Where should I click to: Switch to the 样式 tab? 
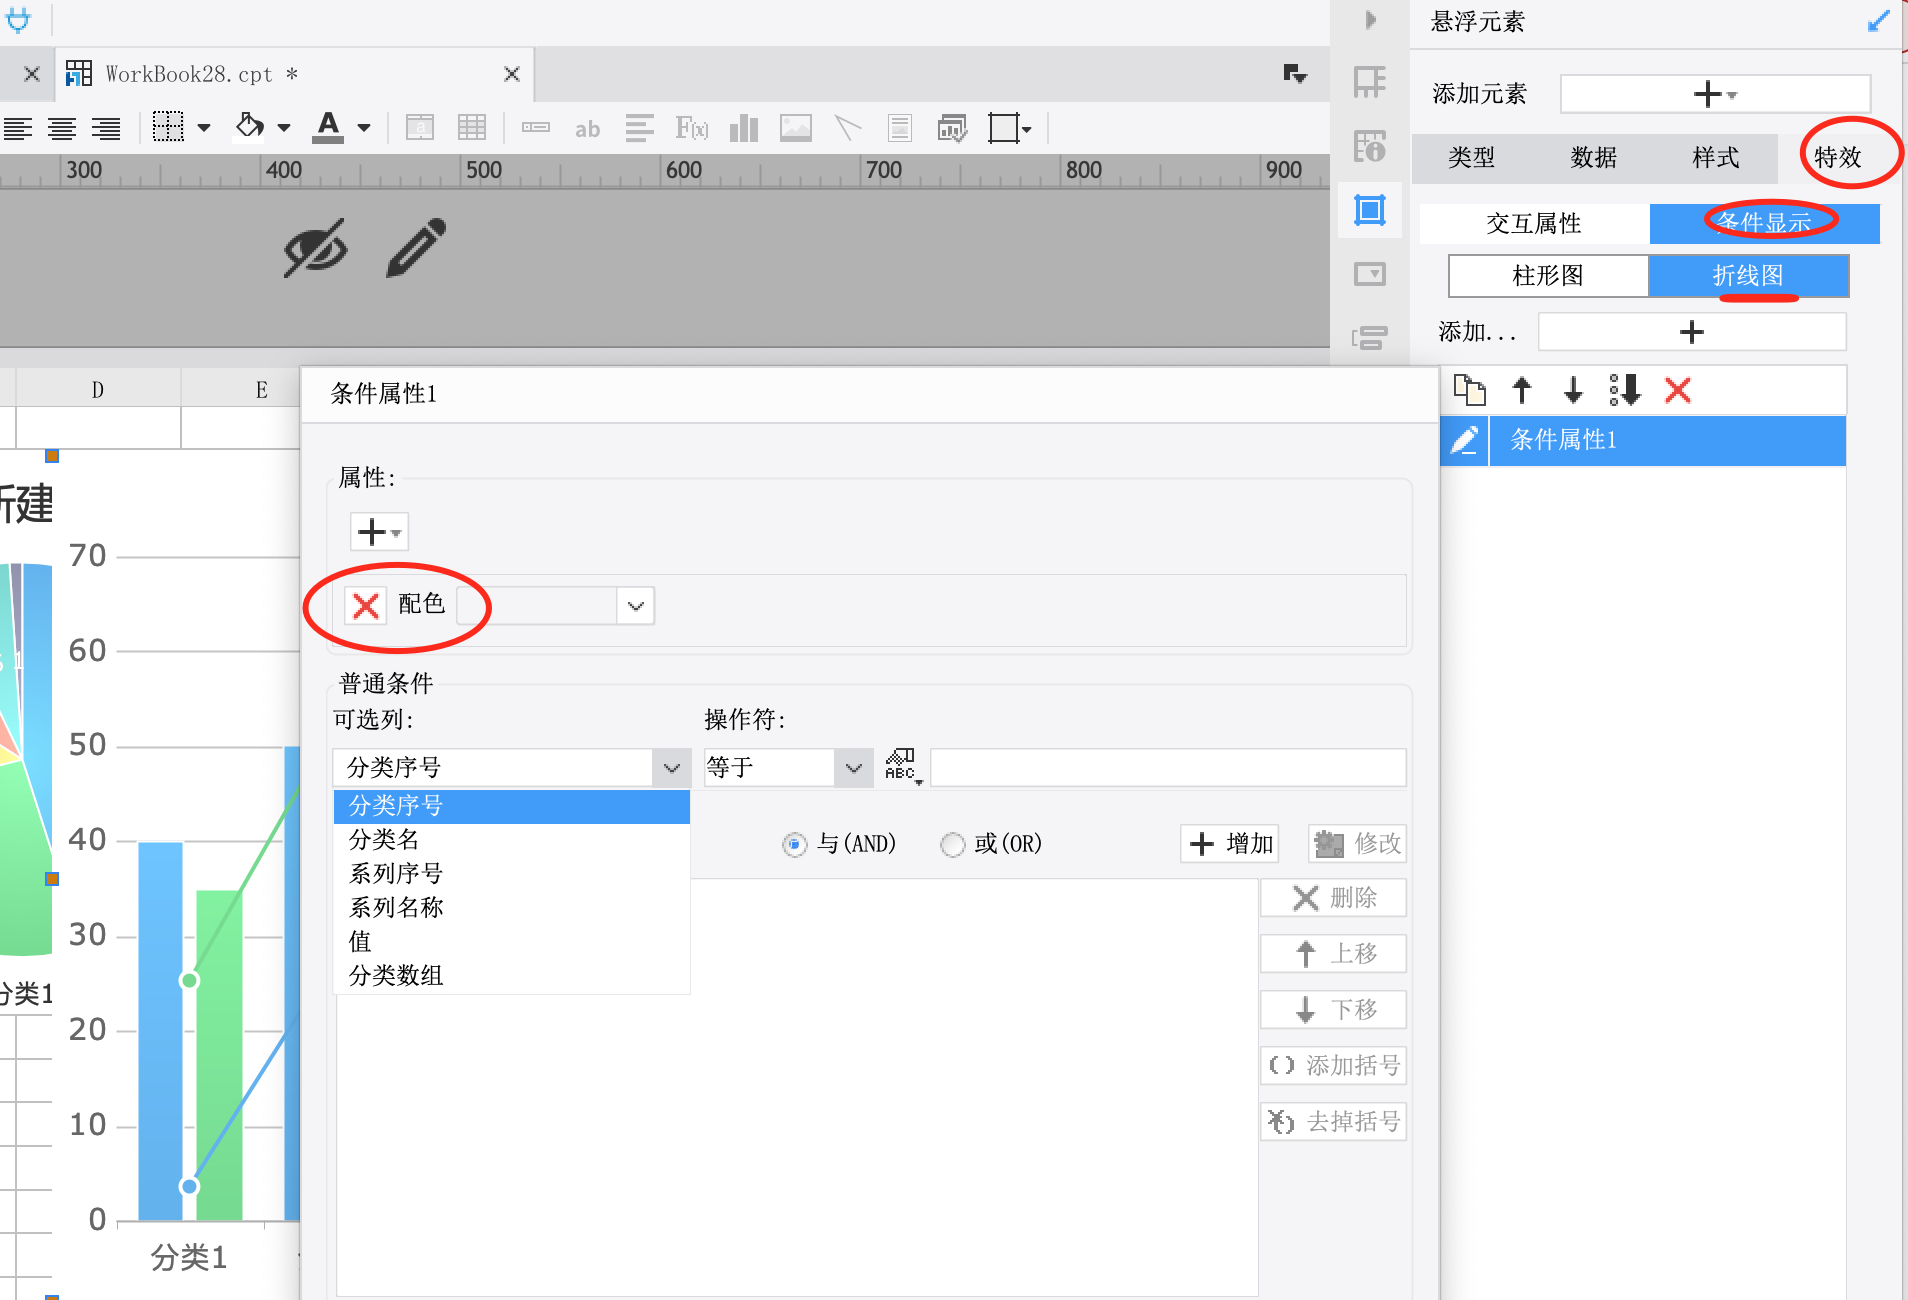click(1715, 157)
